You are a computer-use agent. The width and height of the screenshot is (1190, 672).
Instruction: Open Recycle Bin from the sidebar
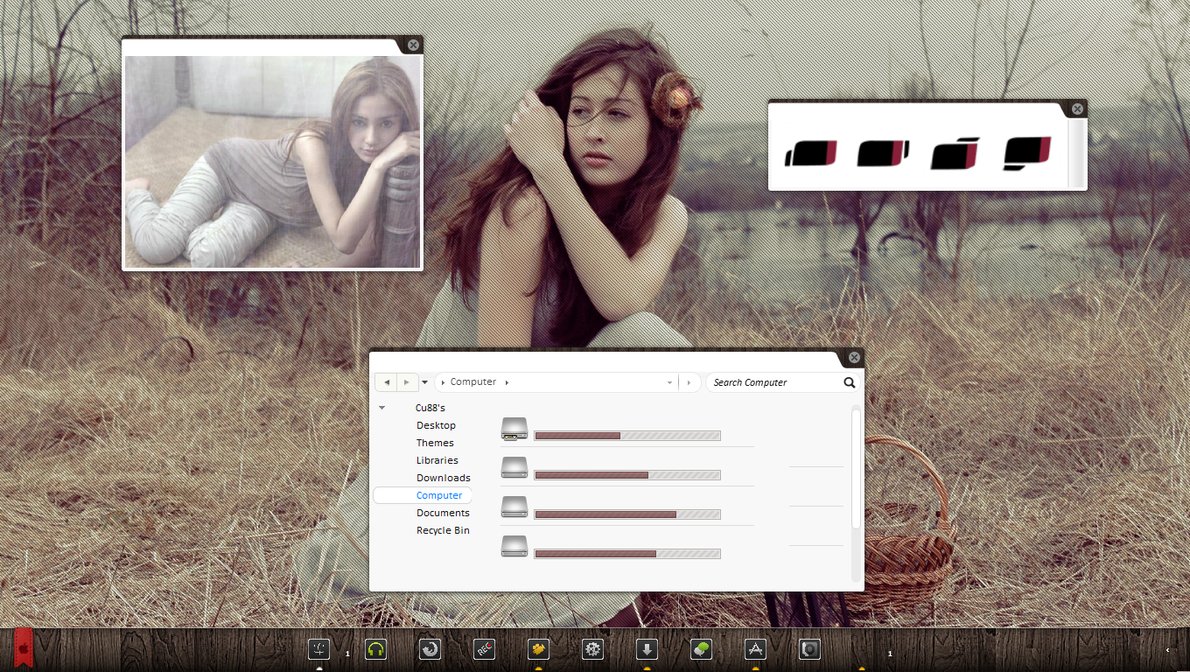pyautogui.click(x=443, y=530)
